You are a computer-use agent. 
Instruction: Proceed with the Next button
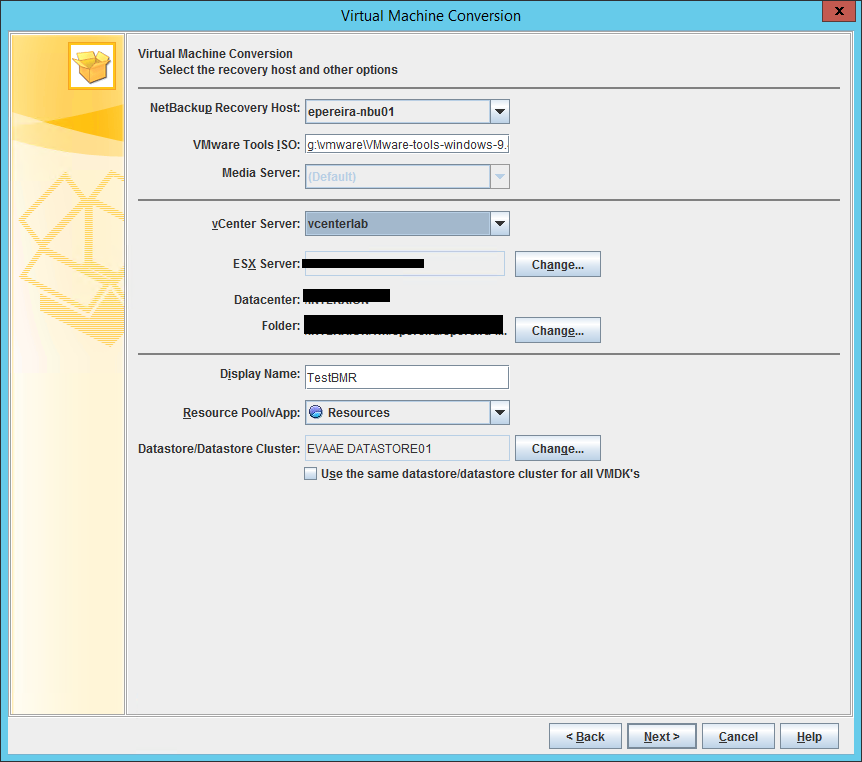point(662,736)
